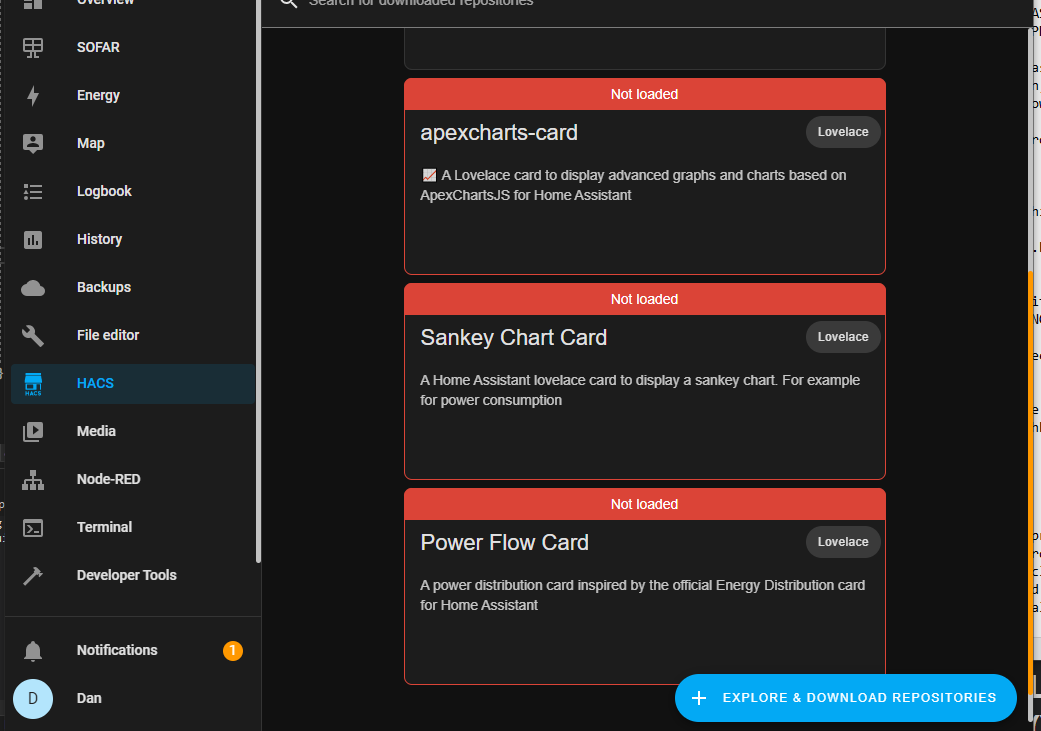This screenshot has height=731, width=1041.
Task: Click Lovelace chip on Power Flow Card
Action: [842, 542]
